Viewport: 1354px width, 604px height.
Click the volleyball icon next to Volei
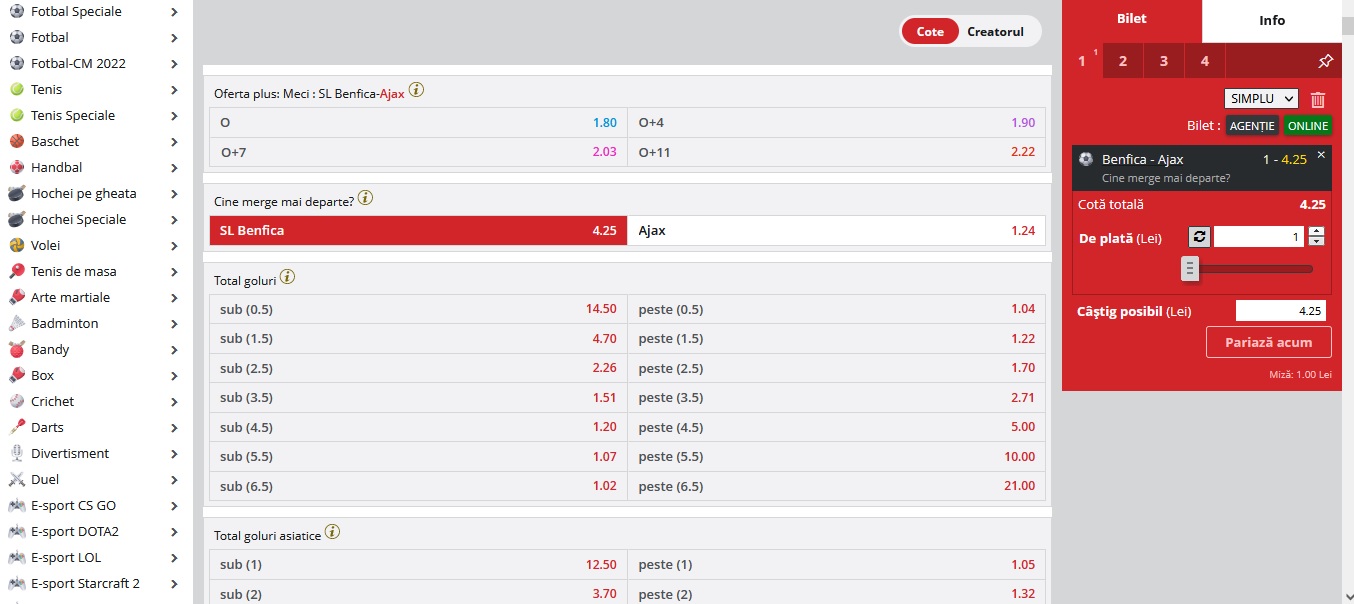[17, 245]
